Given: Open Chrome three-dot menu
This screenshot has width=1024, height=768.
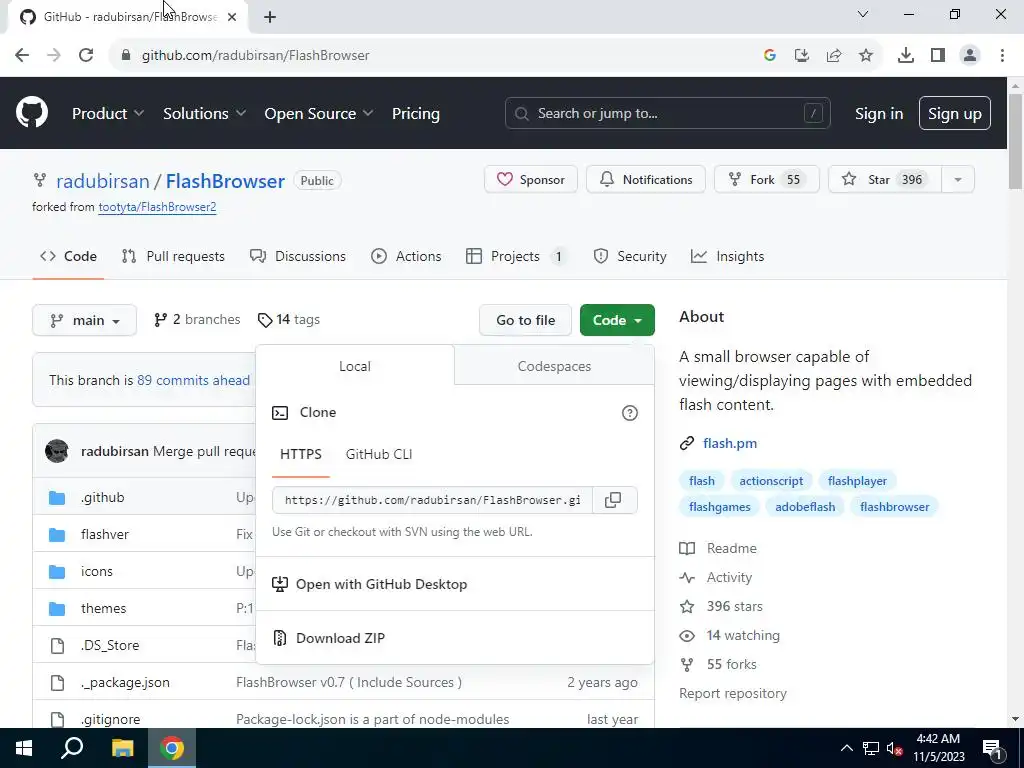Looking at the screenshot, I should [1002, 56].
